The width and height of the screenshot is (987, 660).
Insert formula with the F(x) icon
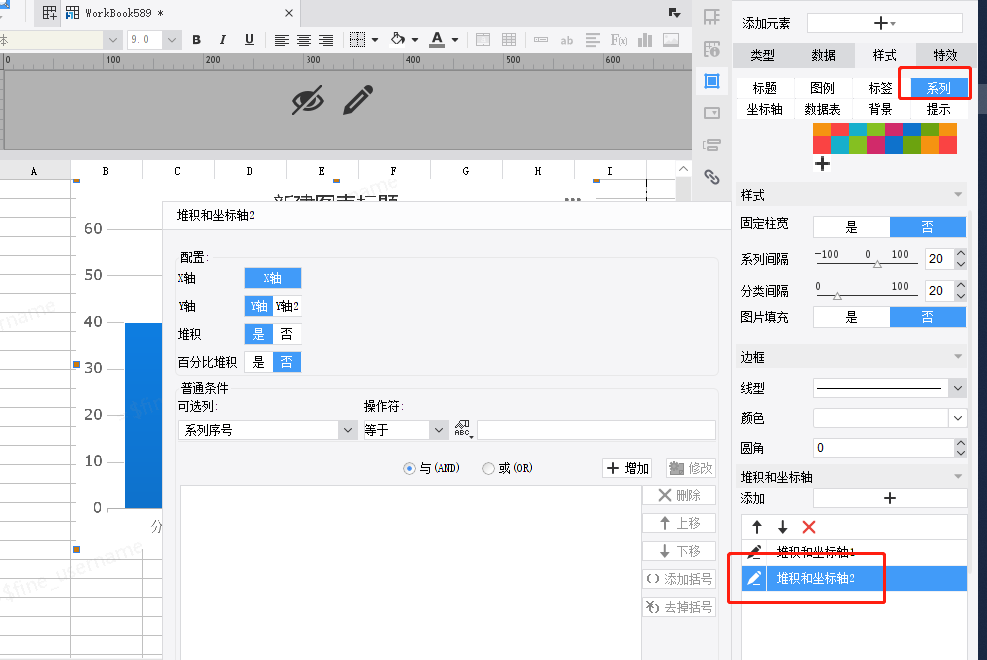[x=619, y=40]
